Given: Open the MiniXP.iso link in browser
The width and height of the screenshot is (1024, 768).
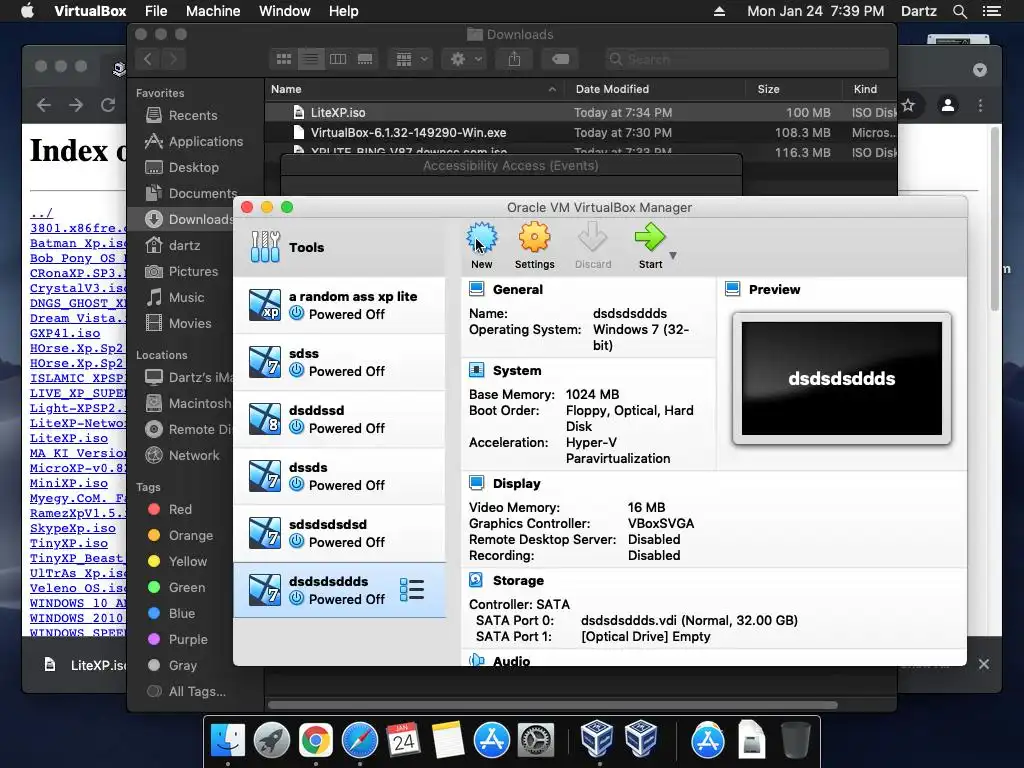Looking at the screenshot, I should 69,483.
